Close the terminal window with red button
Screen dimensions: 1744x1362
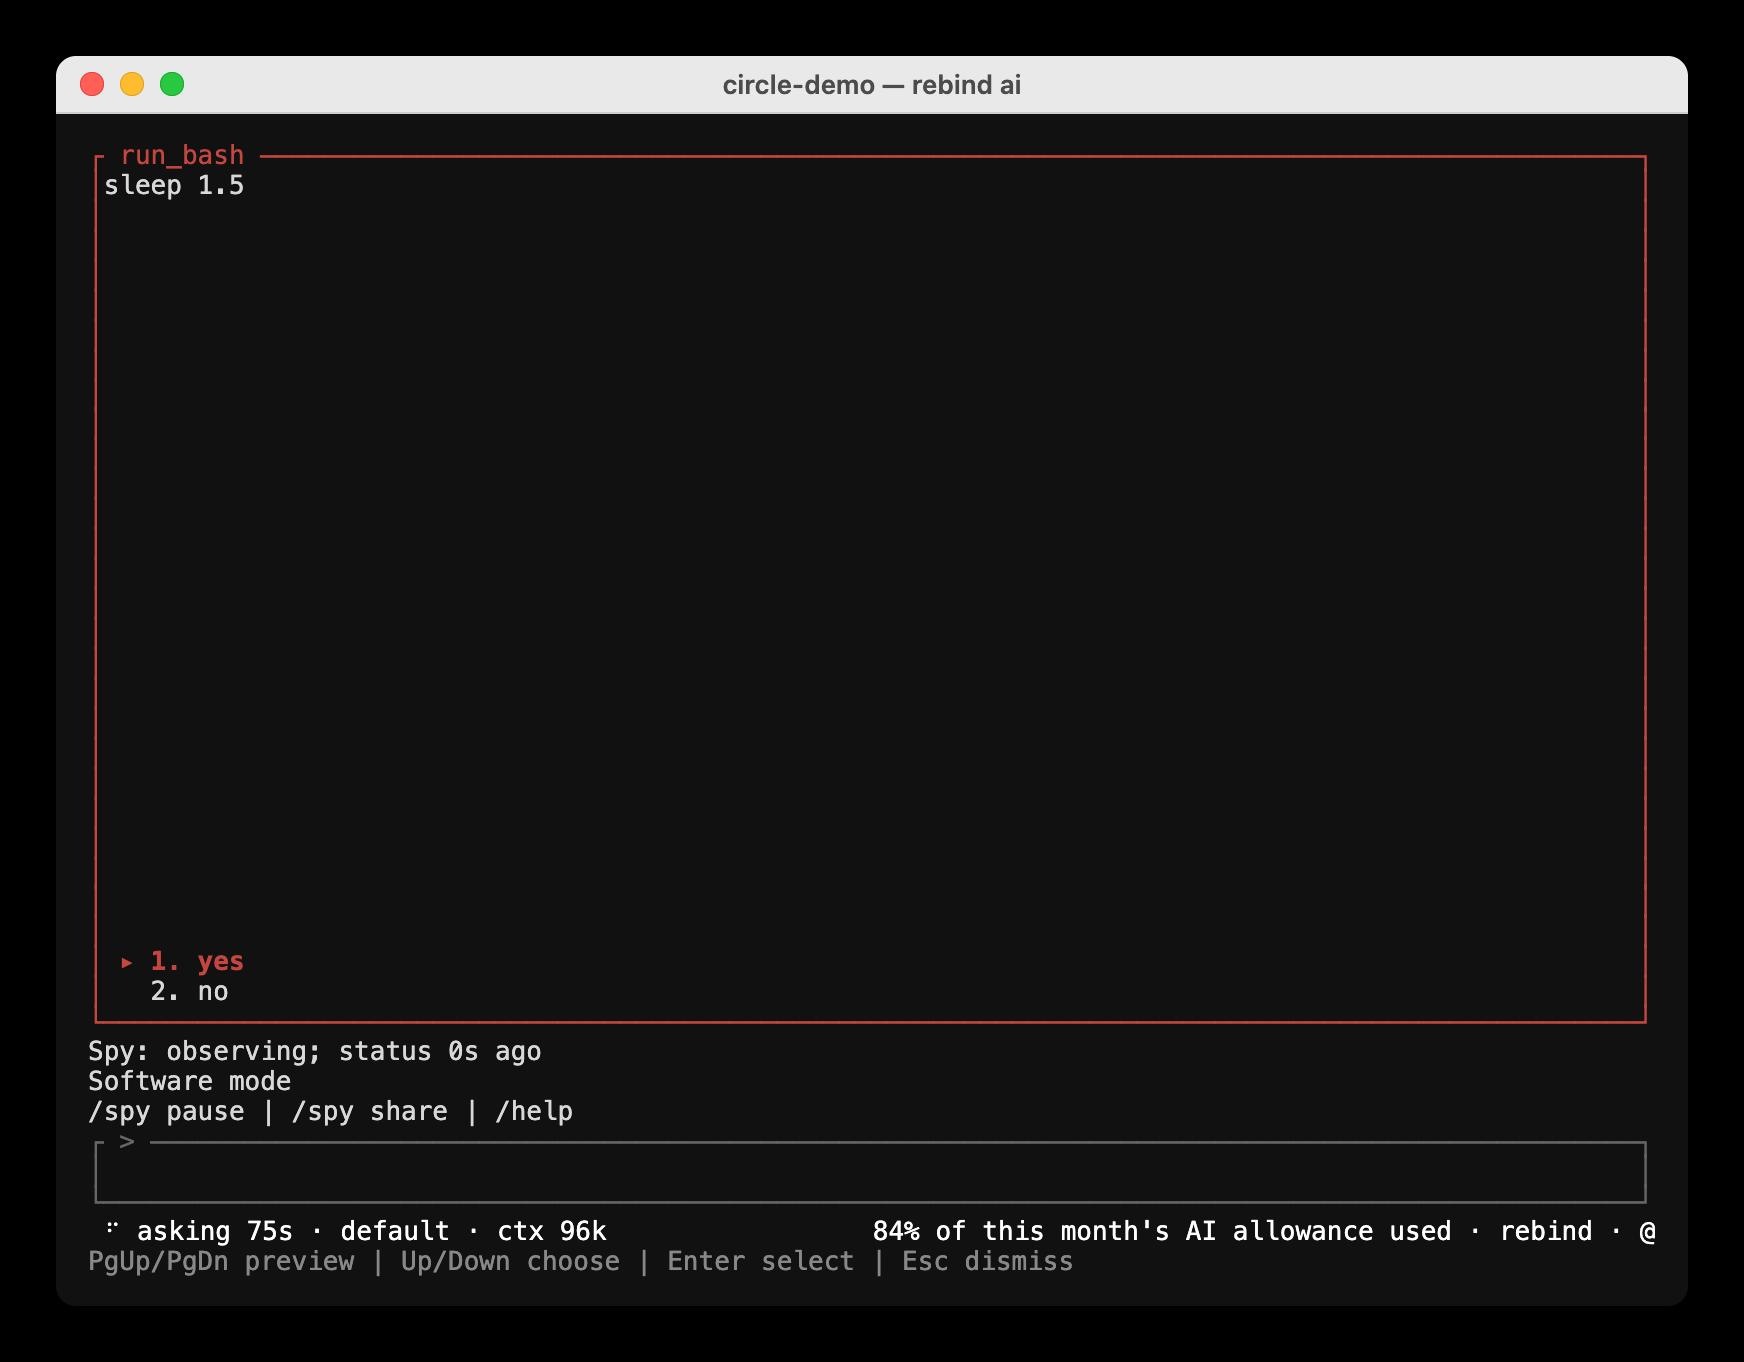[x=92, y=84]
